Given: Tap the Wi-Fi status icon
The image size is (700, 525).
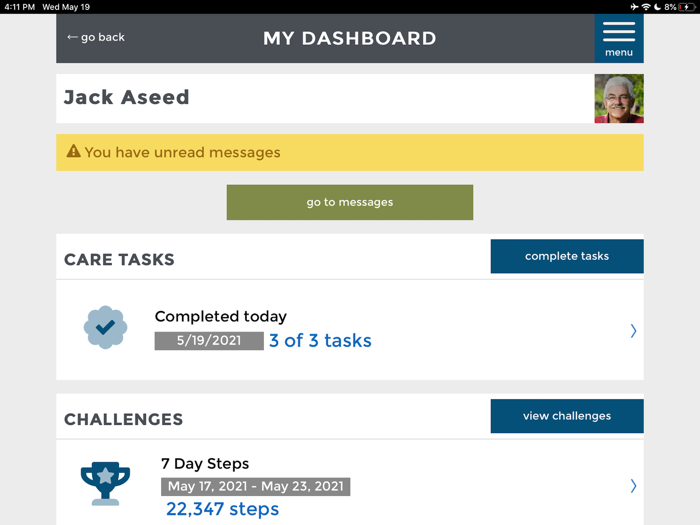Looking at the screenshot, I should coord(646,7).
